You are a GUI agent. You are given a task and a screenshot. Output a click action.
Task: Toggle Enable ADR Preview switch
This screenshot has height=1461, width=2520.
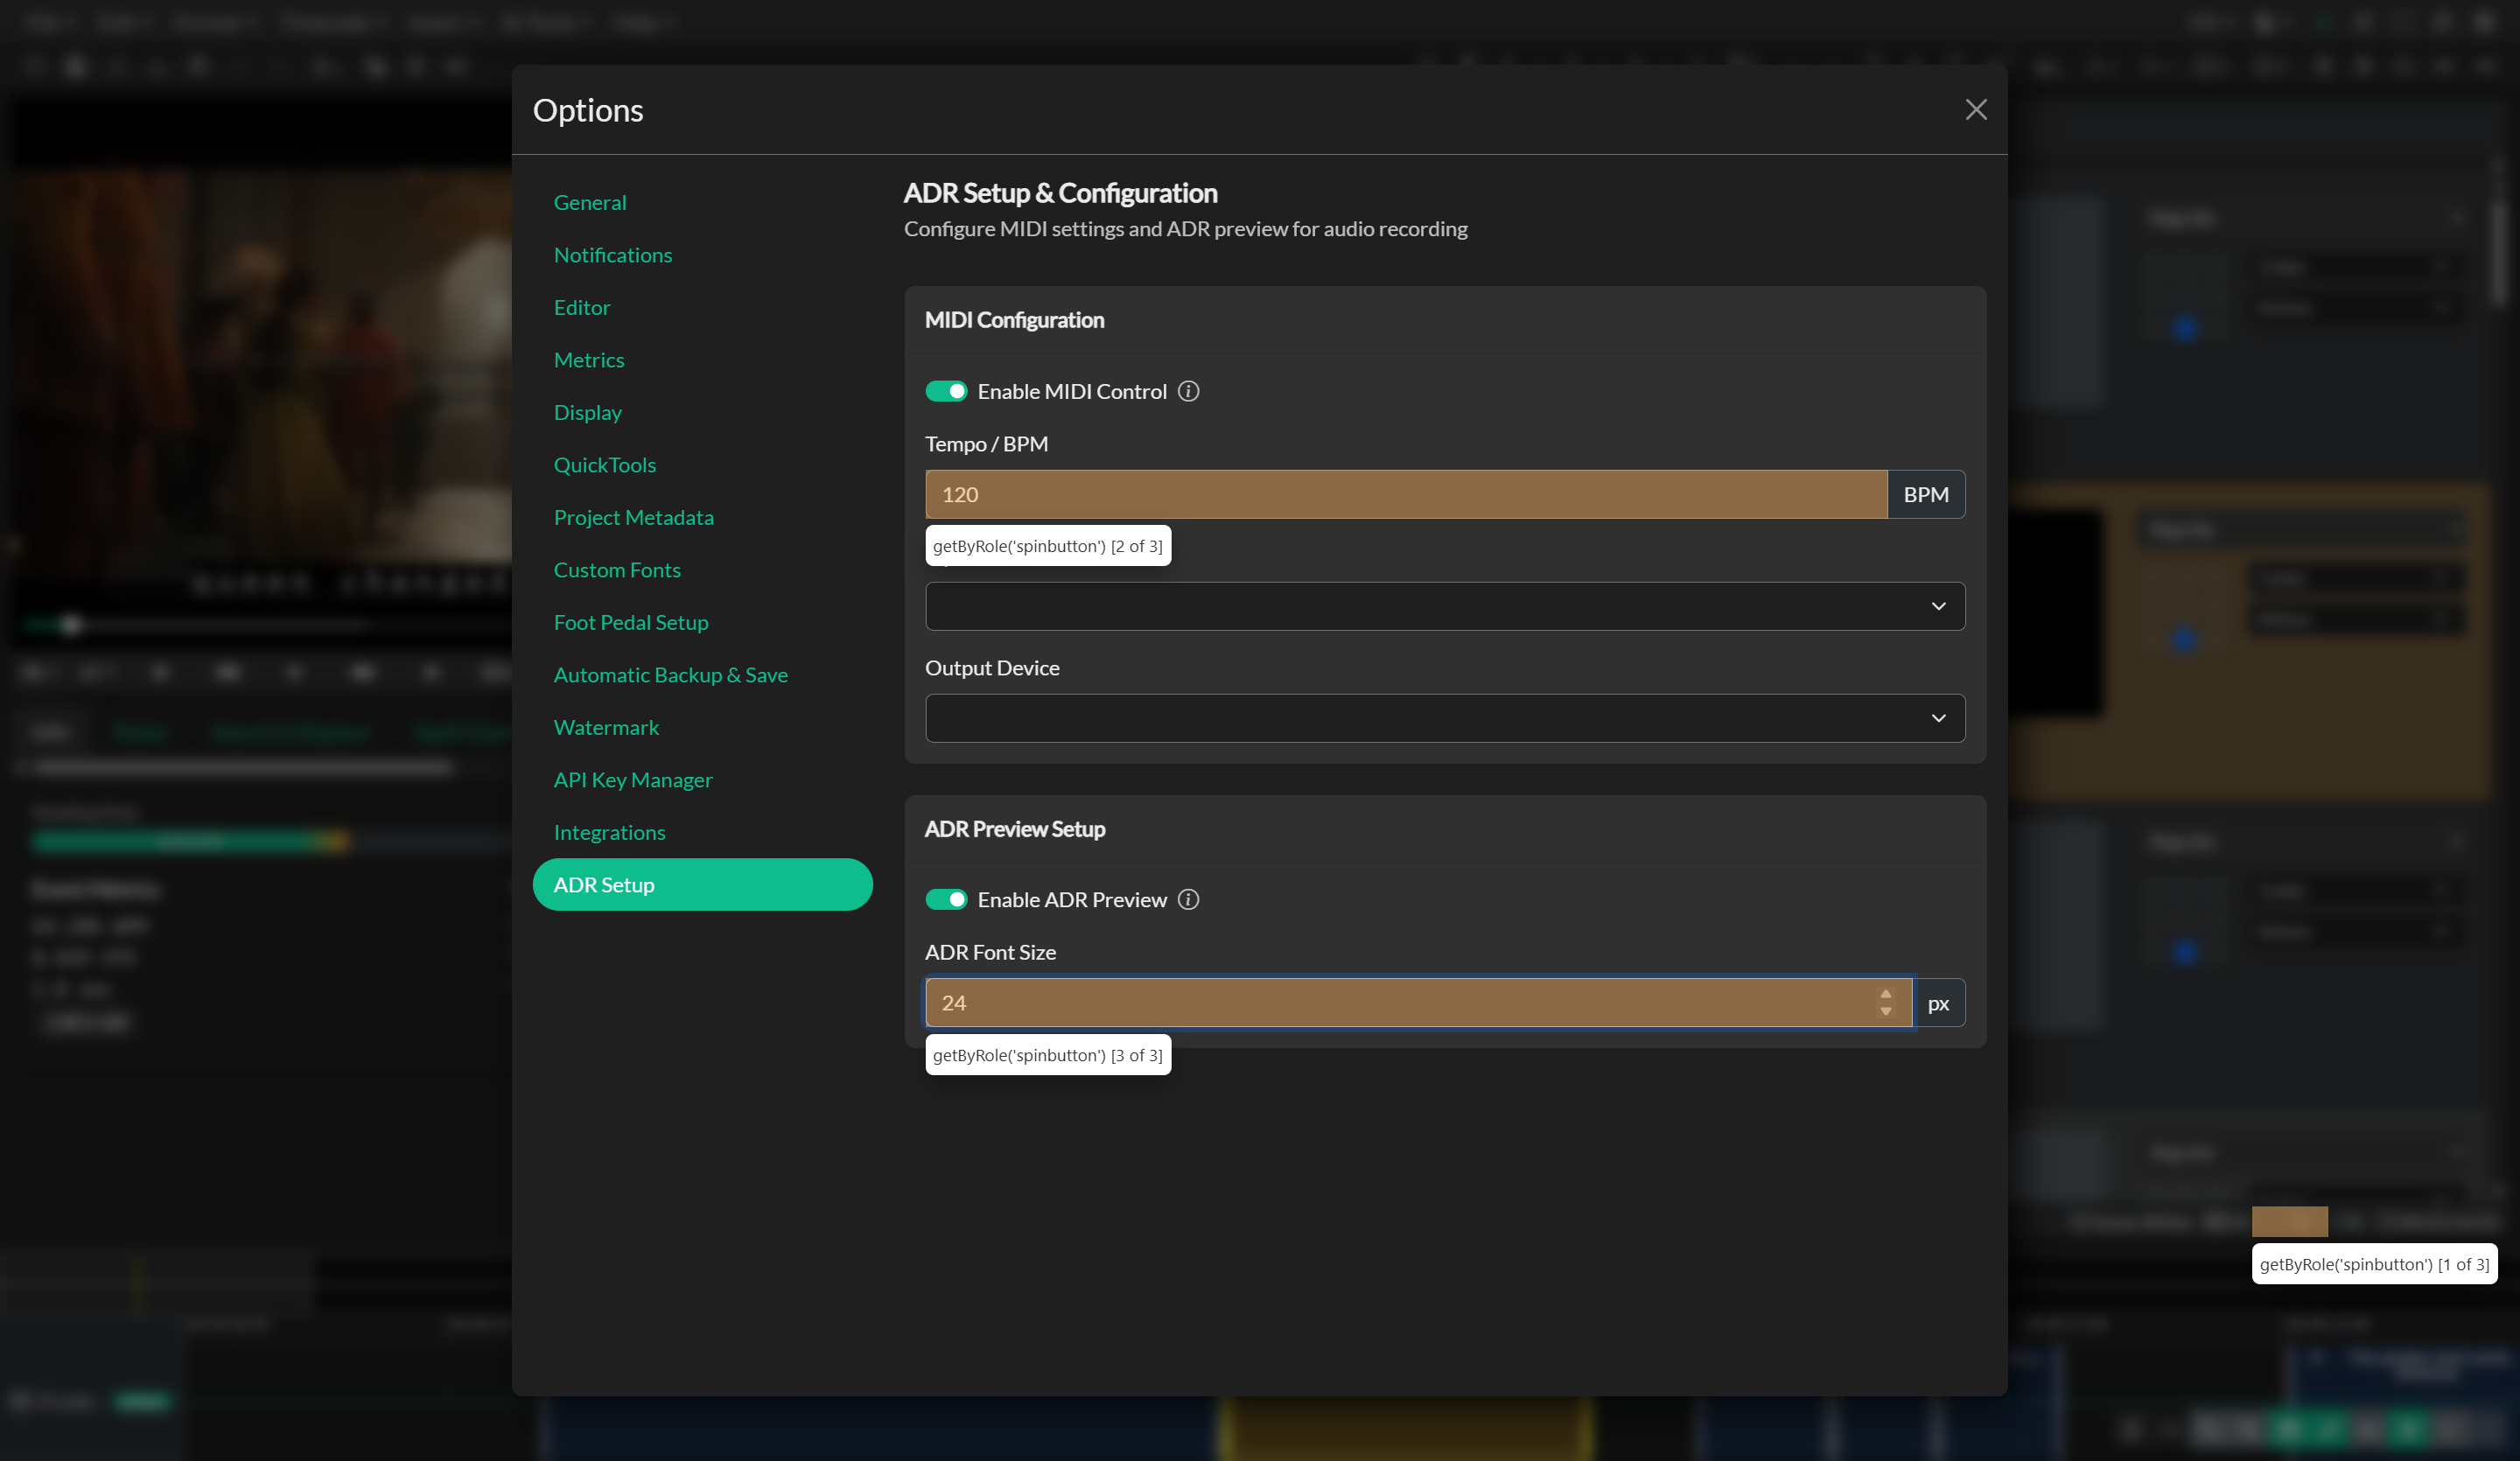point(945,899)
